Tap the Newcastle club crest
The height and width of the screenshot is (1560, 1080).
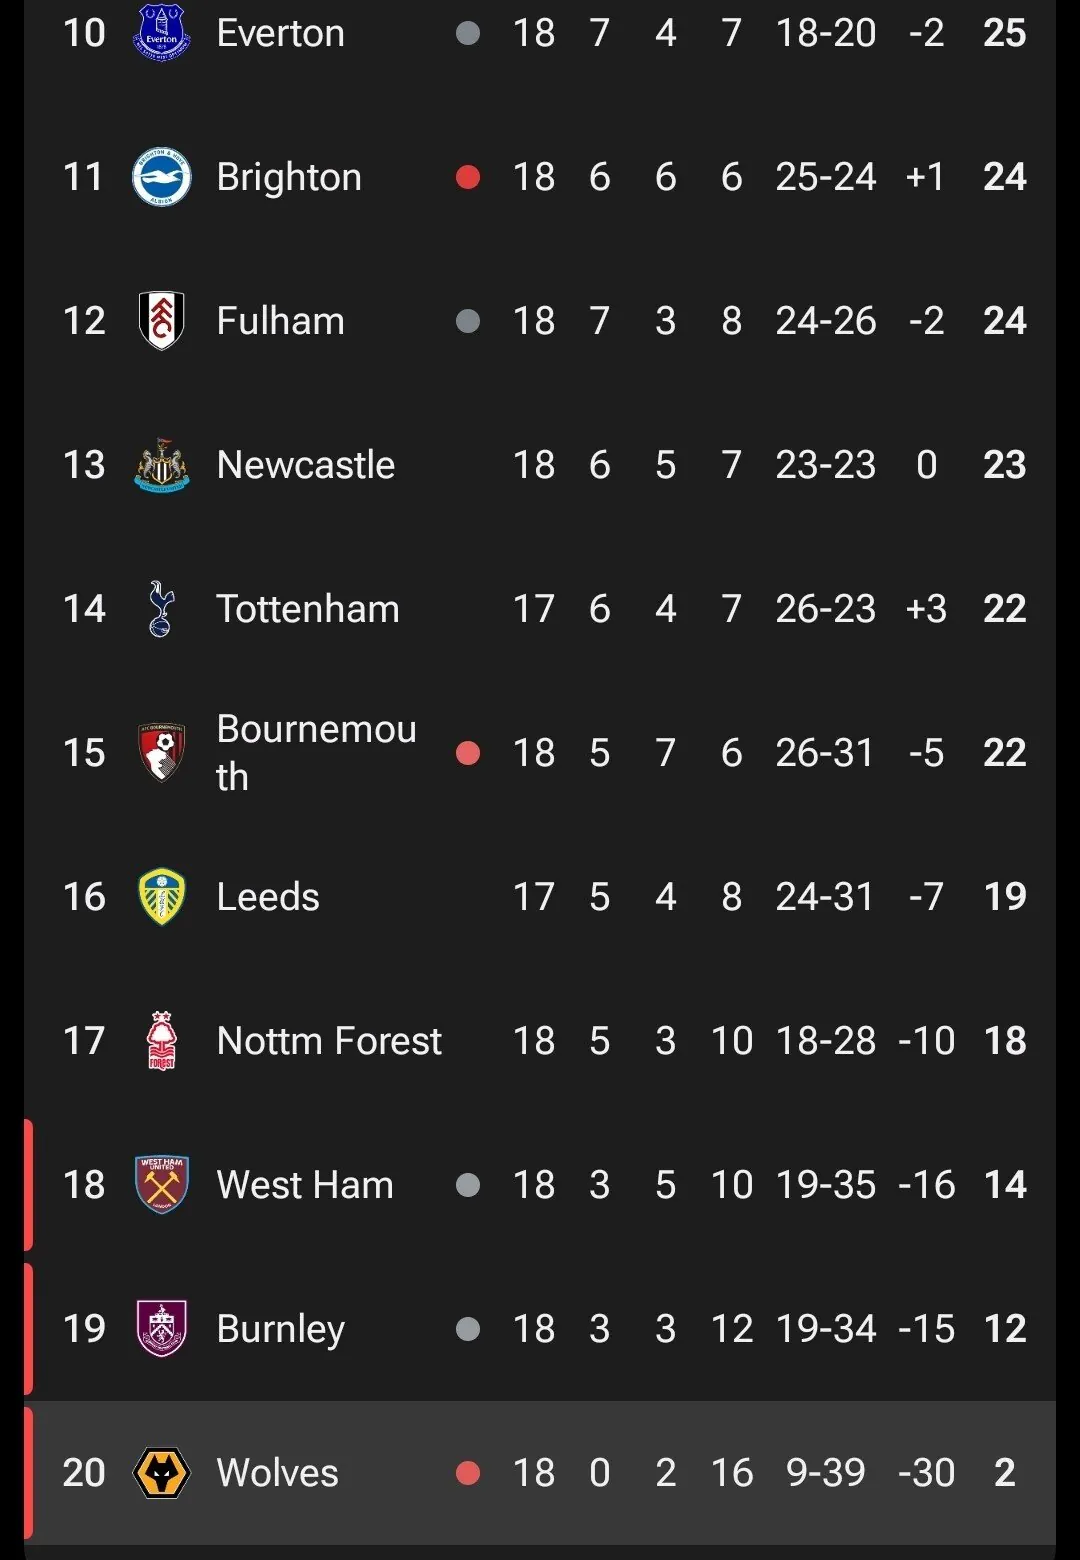(x=161, y=465)
